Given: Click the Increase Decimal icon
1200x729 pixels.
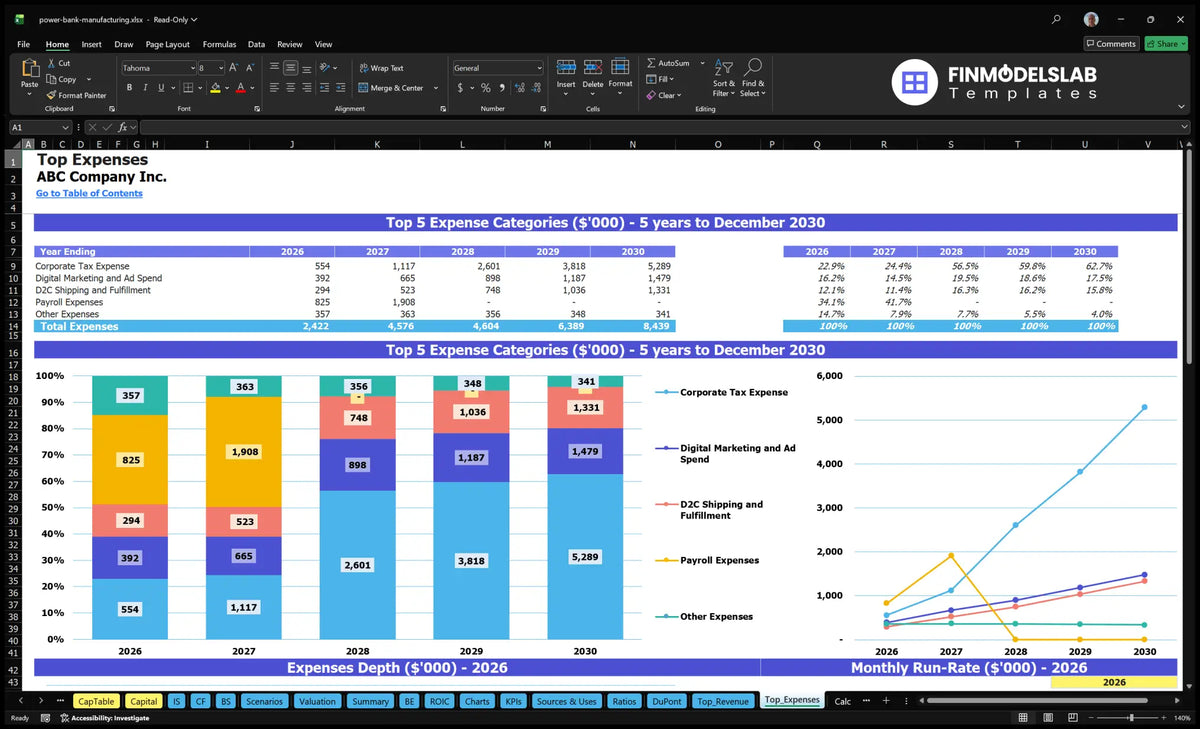Looking at the screenshot, I should [519, 88].
